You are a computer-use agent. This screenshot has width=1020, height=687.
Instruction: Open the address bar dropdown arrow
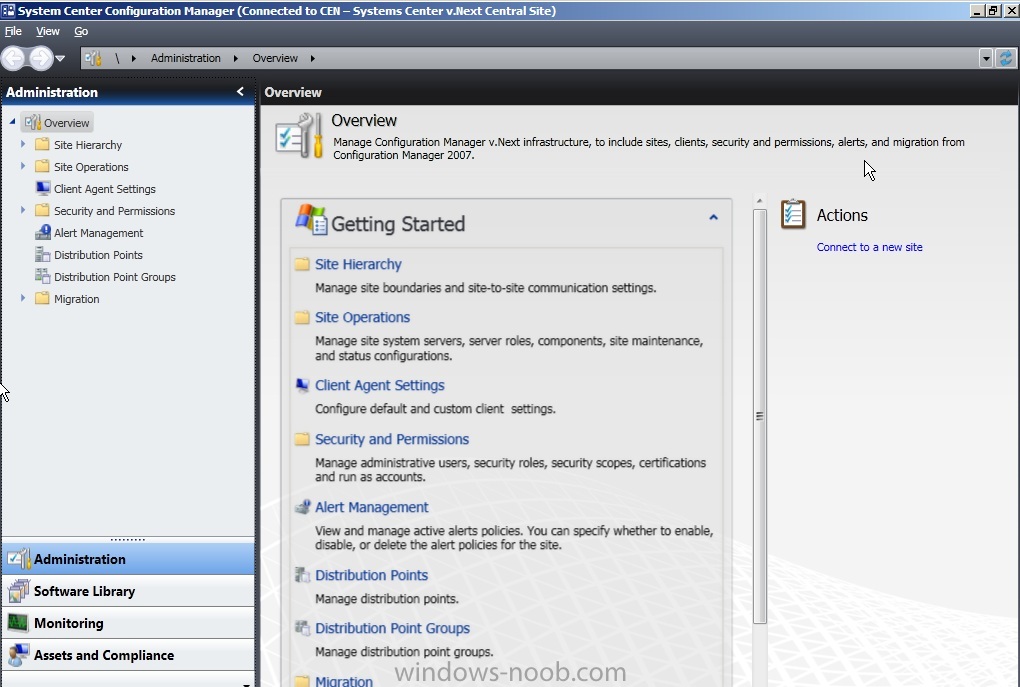point(986,59)
